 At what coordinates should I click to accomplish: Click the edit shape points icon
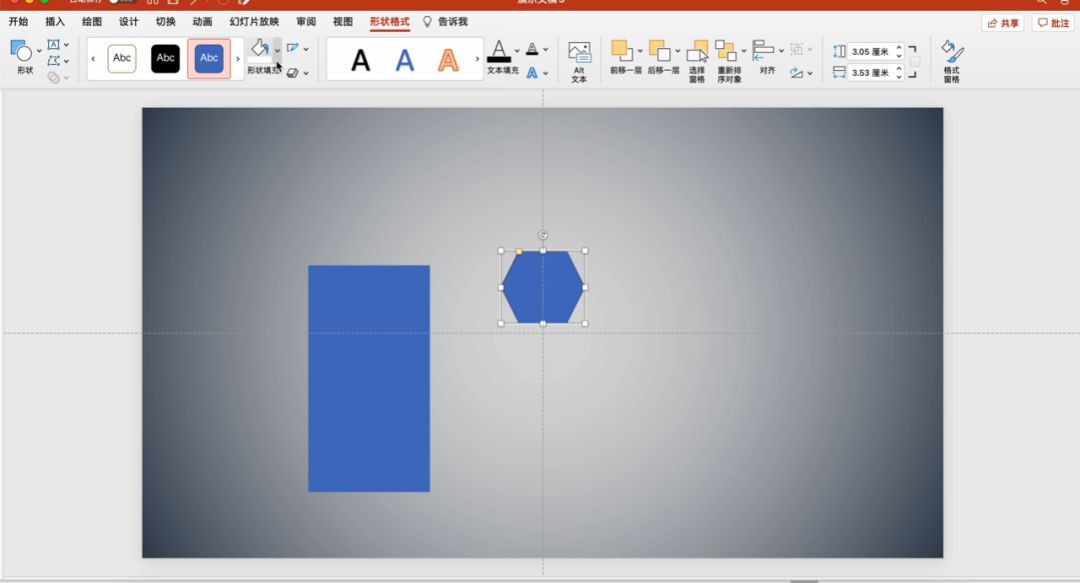click(53, 61)
